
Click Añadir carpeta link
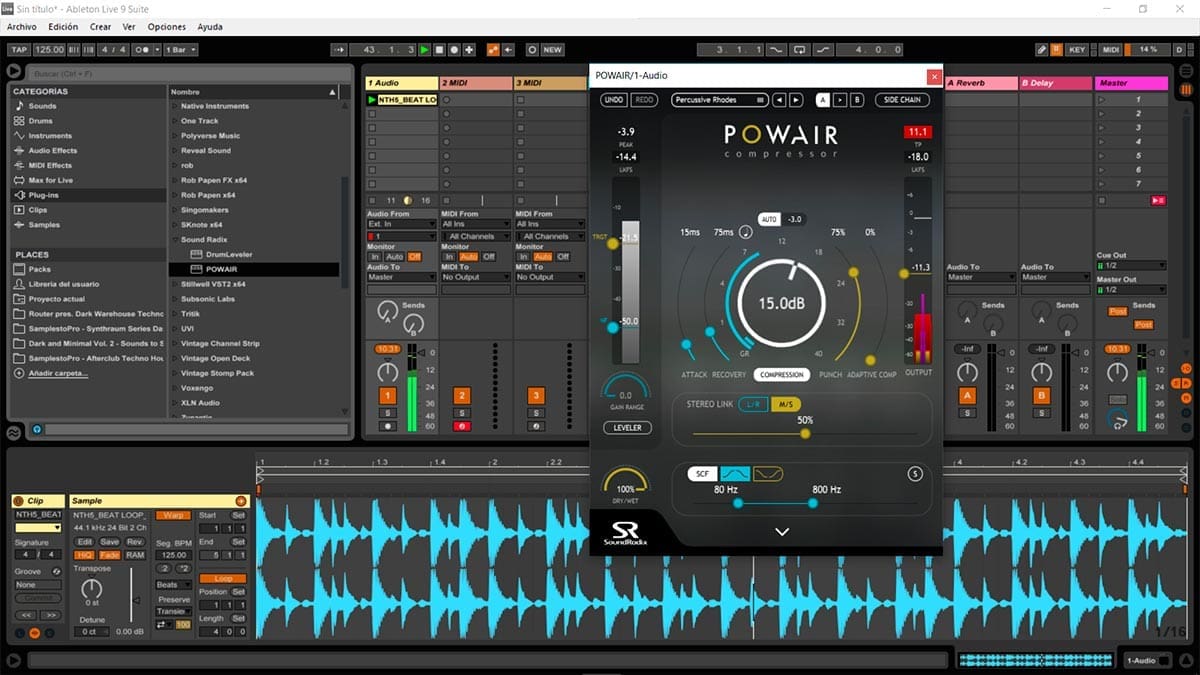(x=57, y=373)
